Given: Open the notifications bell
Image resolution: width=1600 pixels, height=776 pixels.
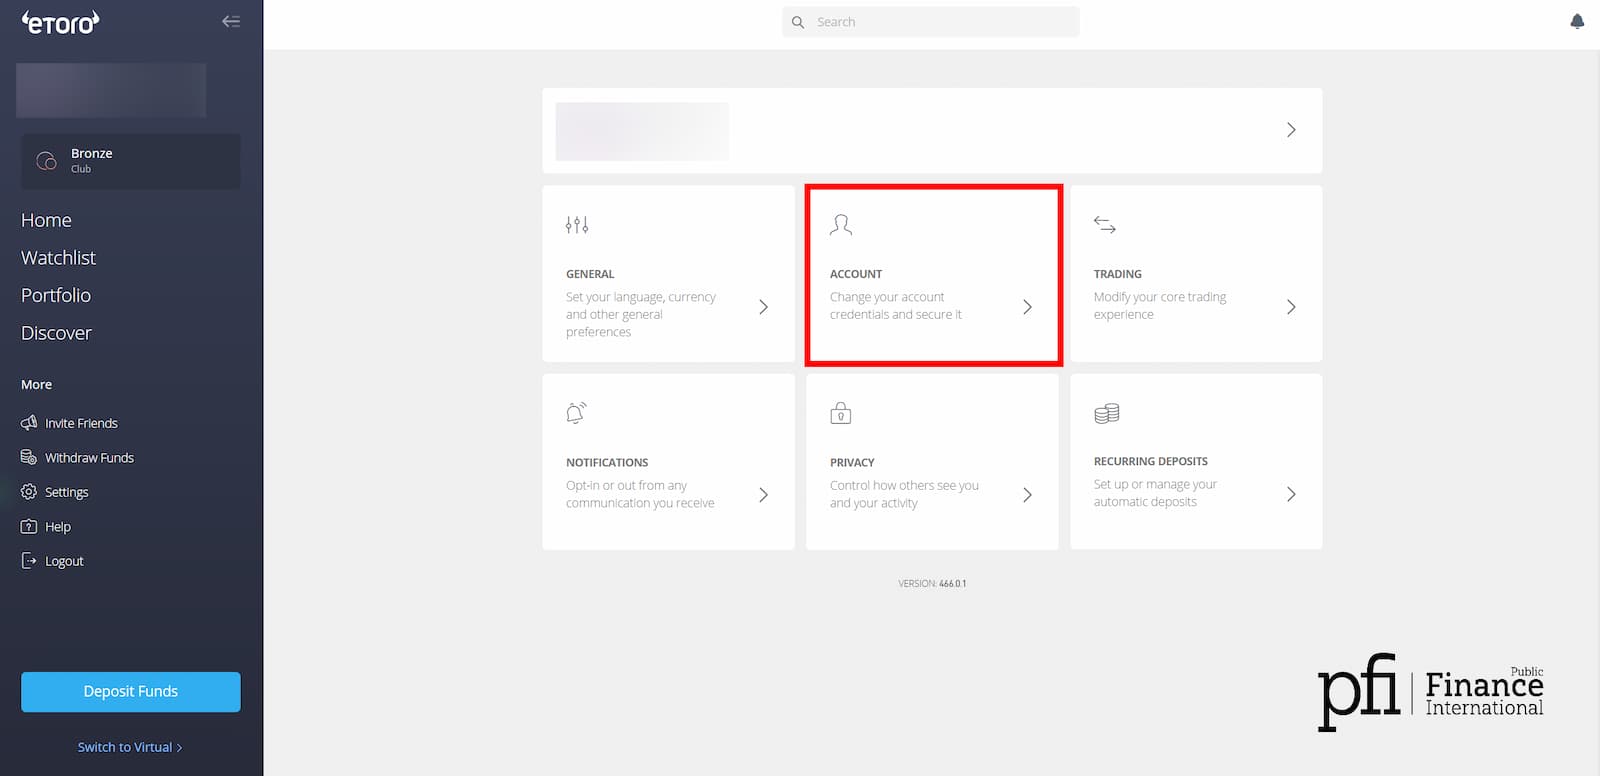Looking at the screenshot, I should [x=1577, y=21].
